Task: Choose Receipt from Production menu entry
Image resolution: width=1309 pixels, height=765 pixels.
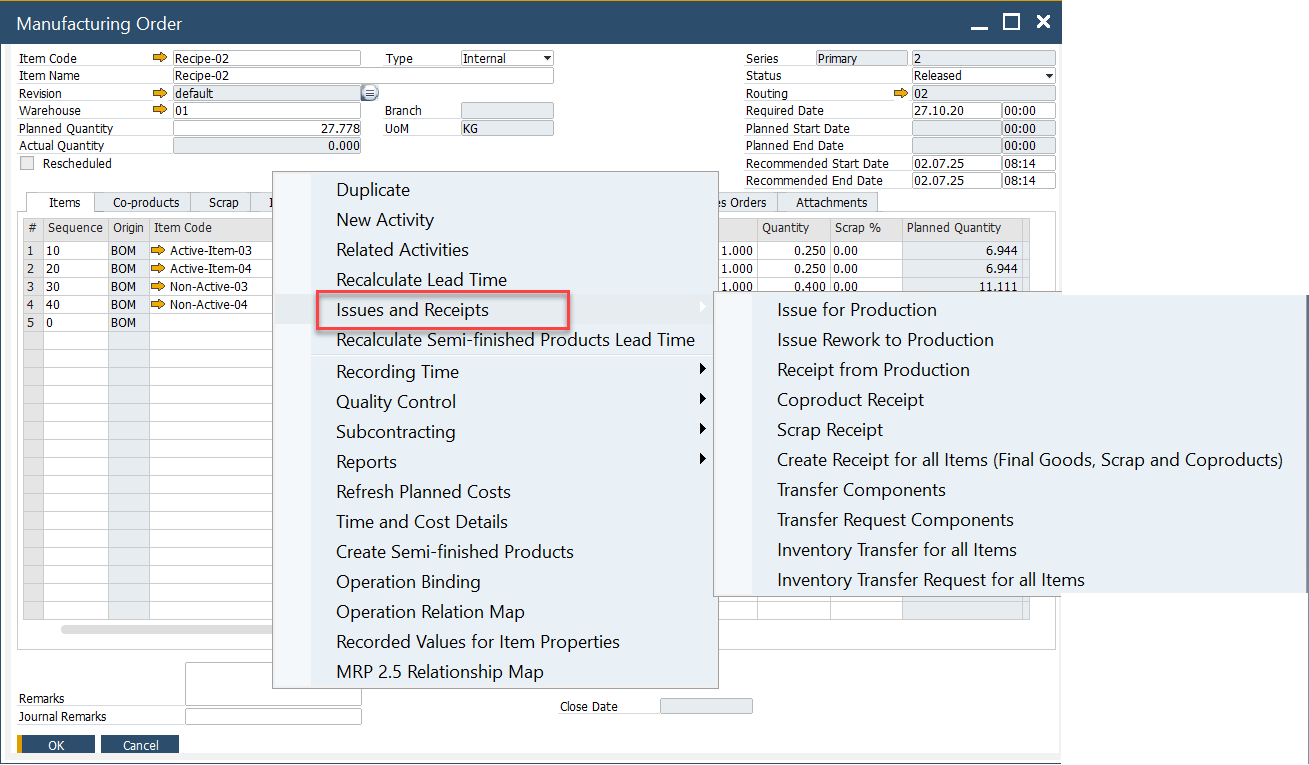Action: [873, 370]
